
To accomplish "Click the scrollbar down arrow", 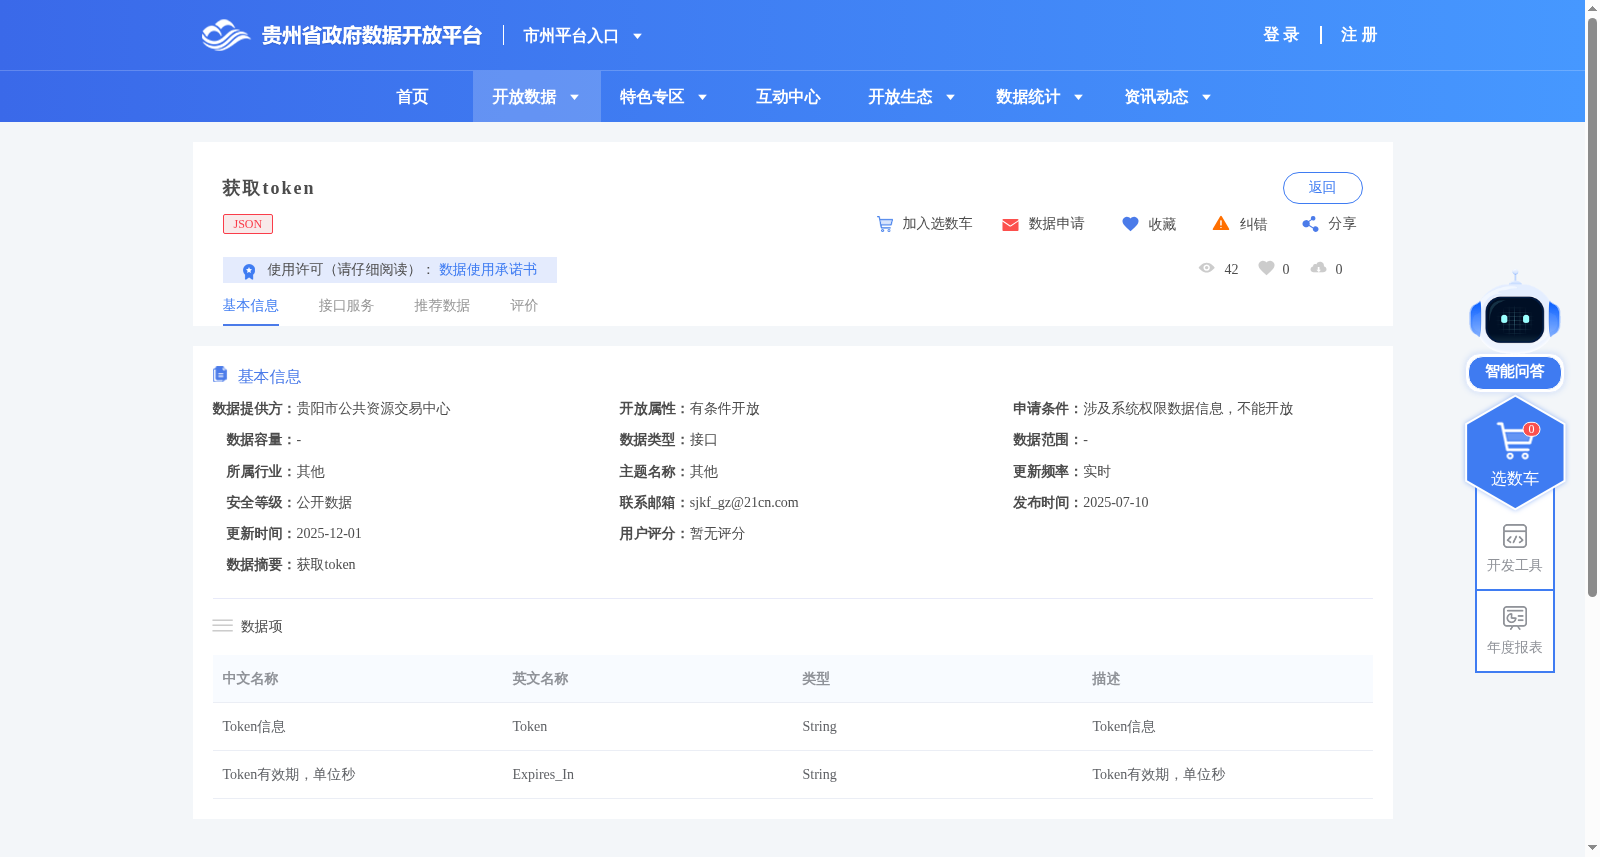I will [1592, 848].
